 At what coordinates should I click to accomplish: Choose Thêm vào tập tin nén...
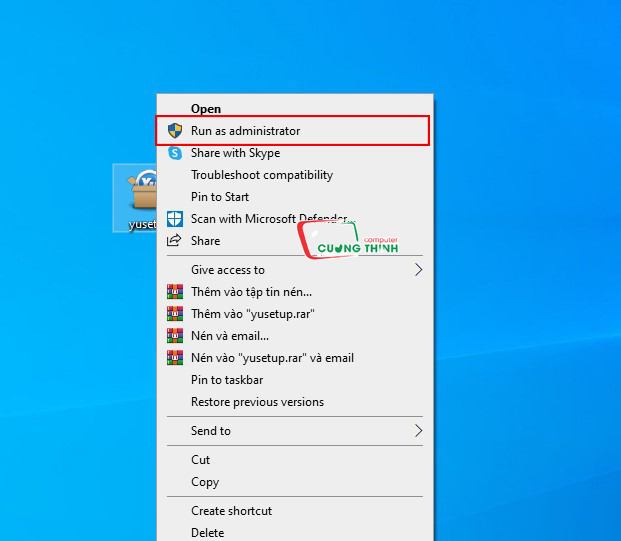[x=295, y=292]
